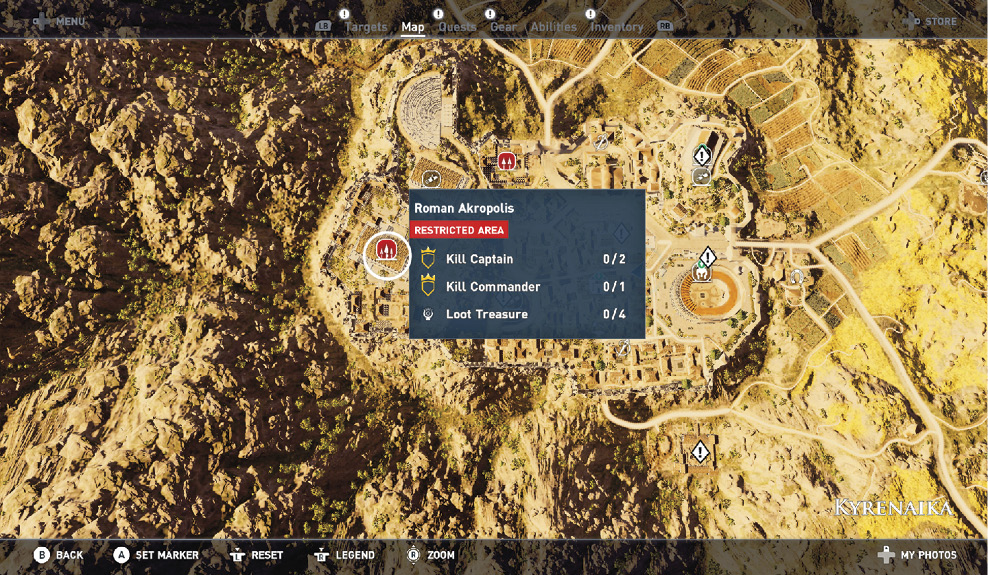Open the Gear tab
Viewport: 988px width, 575px height.
point(503,26)
